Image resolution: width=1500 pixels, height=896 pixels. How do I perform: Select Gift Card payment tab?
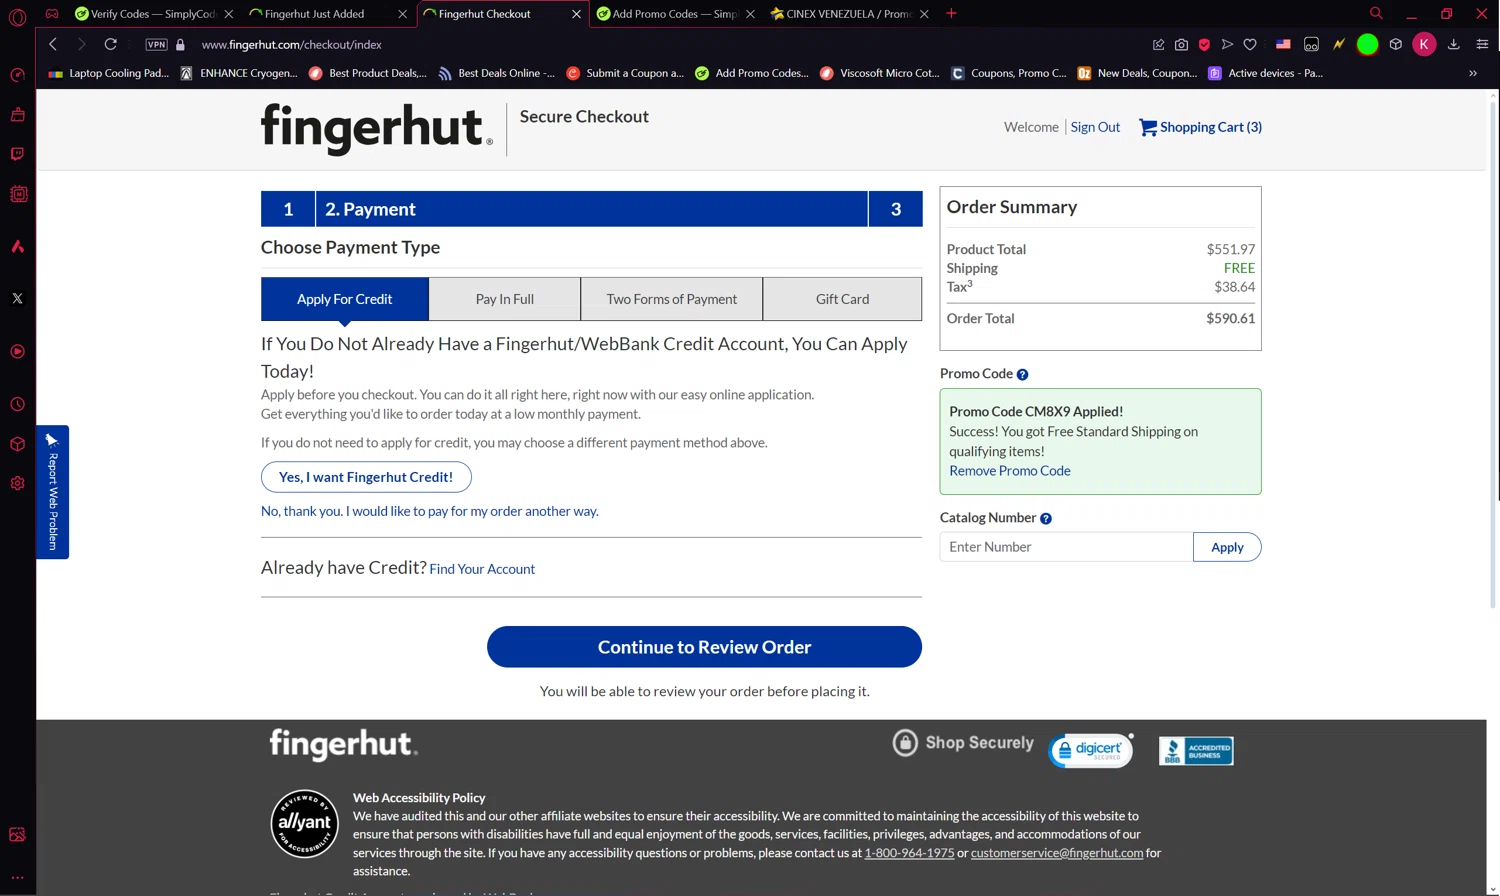tap(843, 299)
